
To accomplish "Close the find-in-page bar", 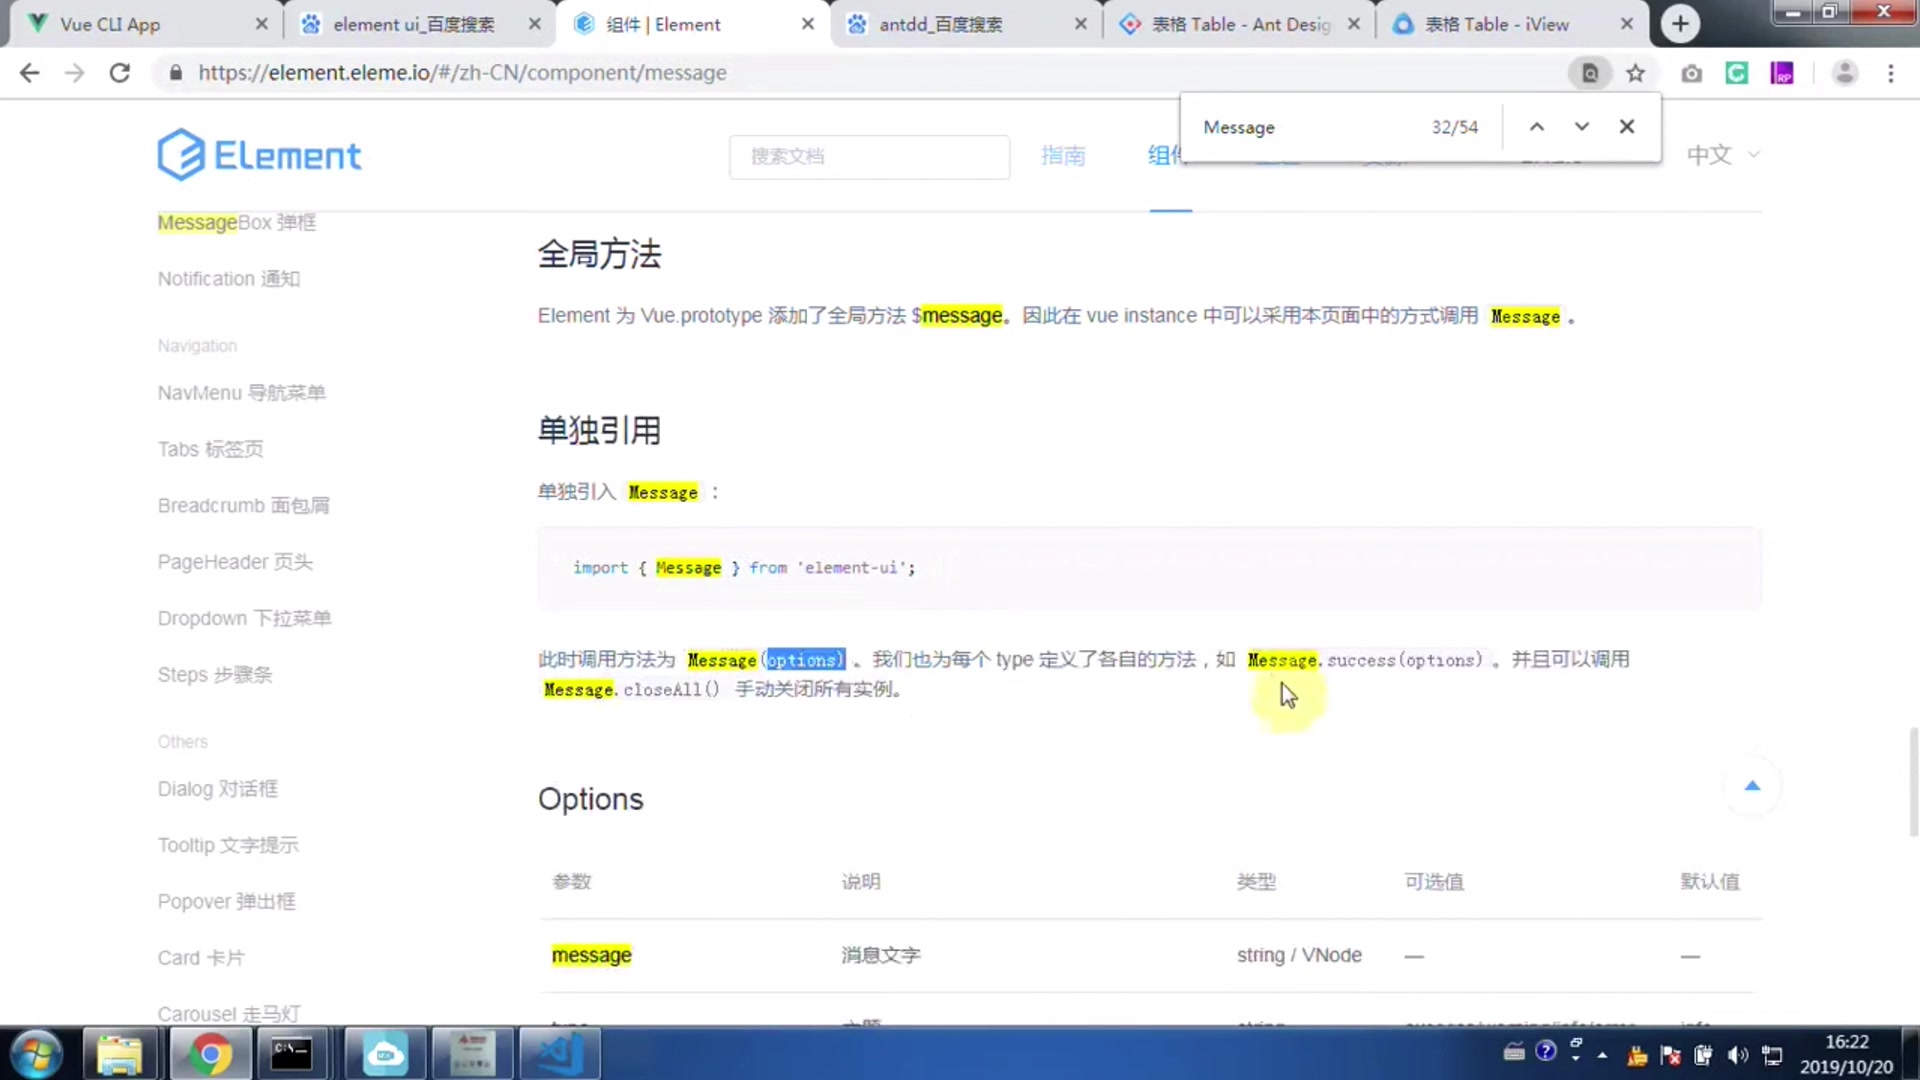I will coord(1627,127).
